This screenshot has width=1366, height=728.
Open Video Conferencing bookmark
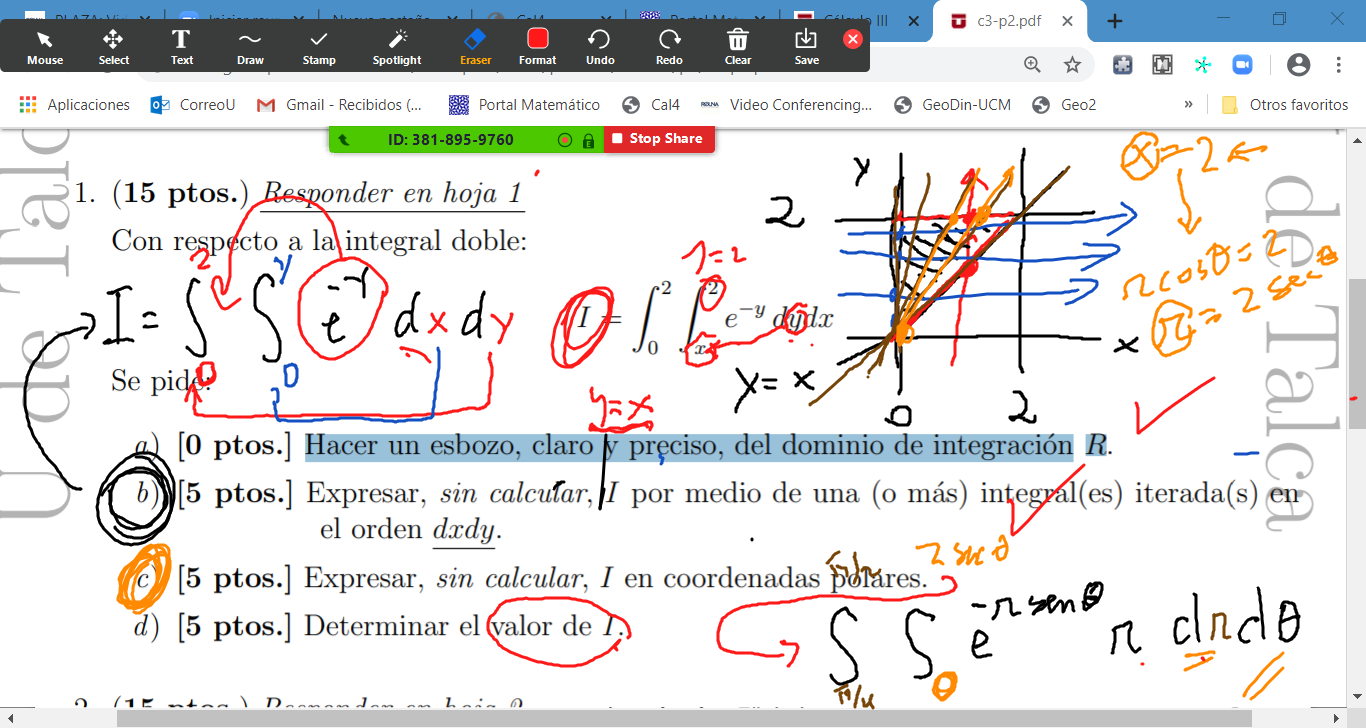786,105
